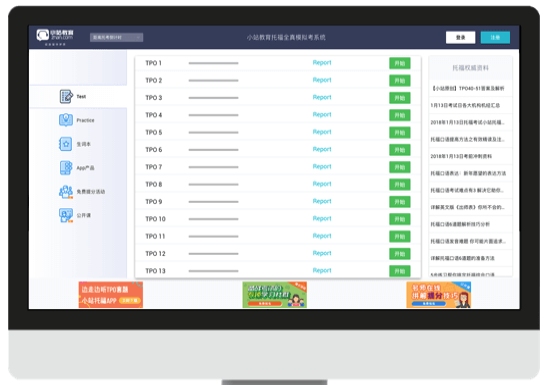Open the public class (公开课) icon
549x385 pixels.
66,215
